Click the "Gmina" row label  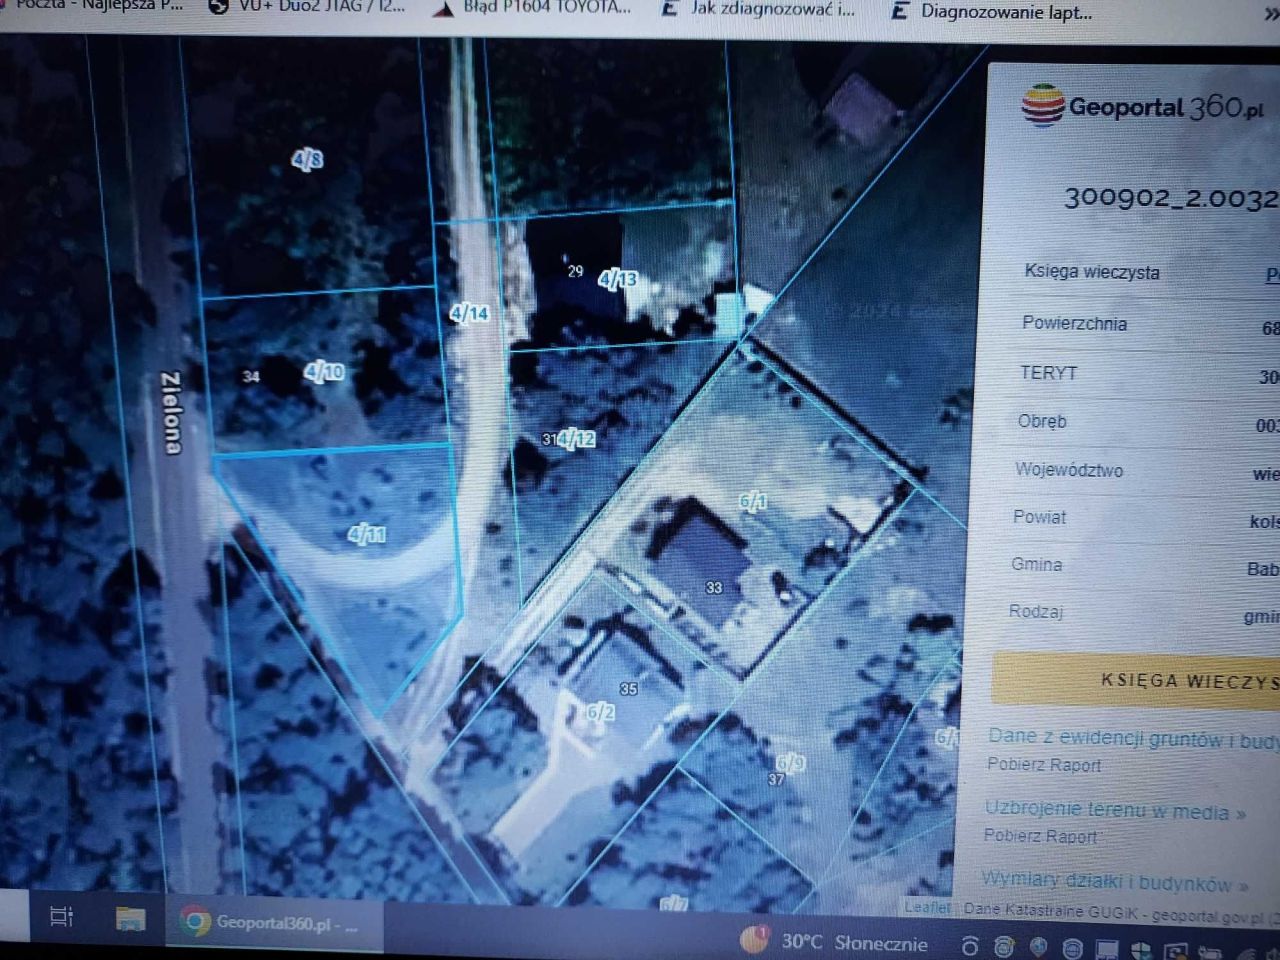(1036, 564)
